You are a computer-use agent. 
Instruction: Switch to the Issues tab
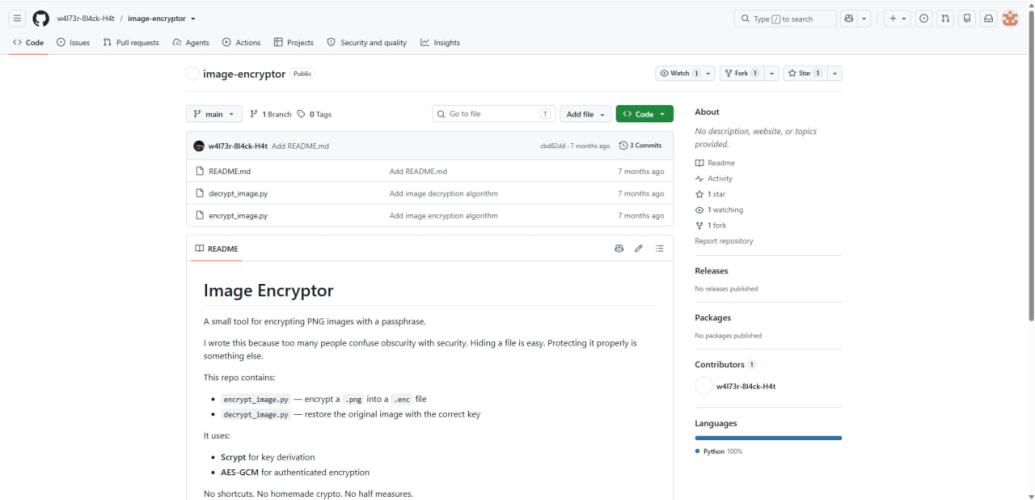(73, 42)
